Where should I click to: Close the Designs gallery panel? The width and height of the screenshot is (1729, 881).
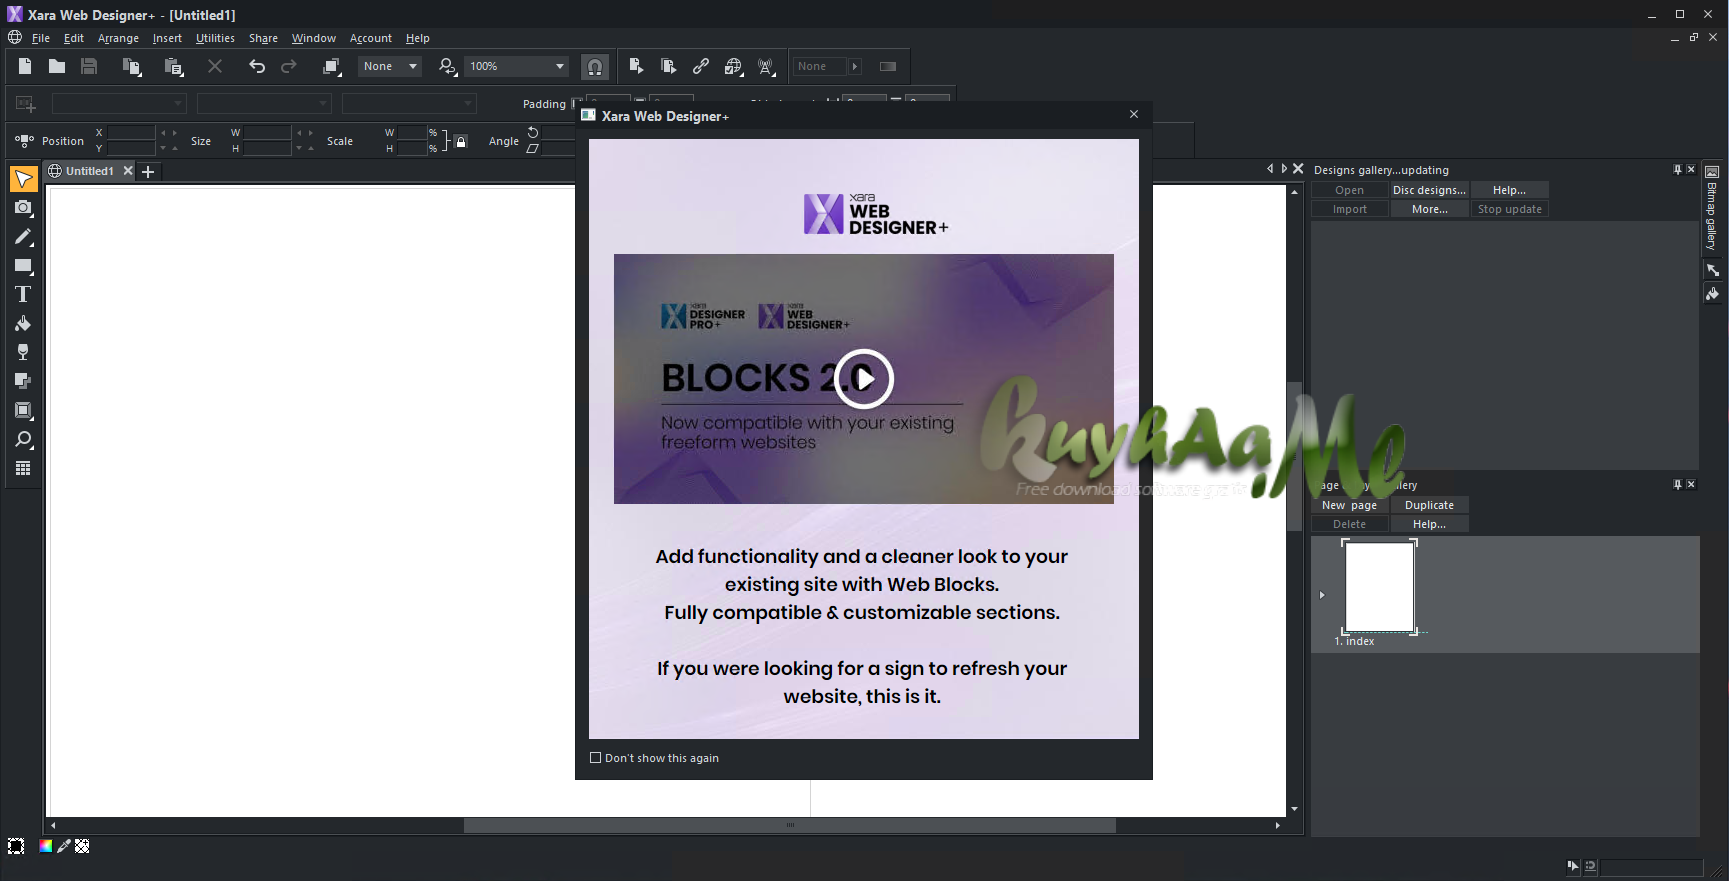pos(1691,170)
